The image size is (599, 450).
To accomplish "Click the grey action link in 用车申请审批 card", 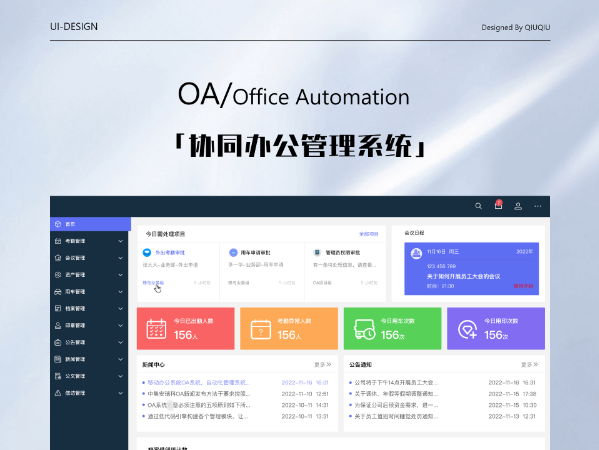I will 239,283.
